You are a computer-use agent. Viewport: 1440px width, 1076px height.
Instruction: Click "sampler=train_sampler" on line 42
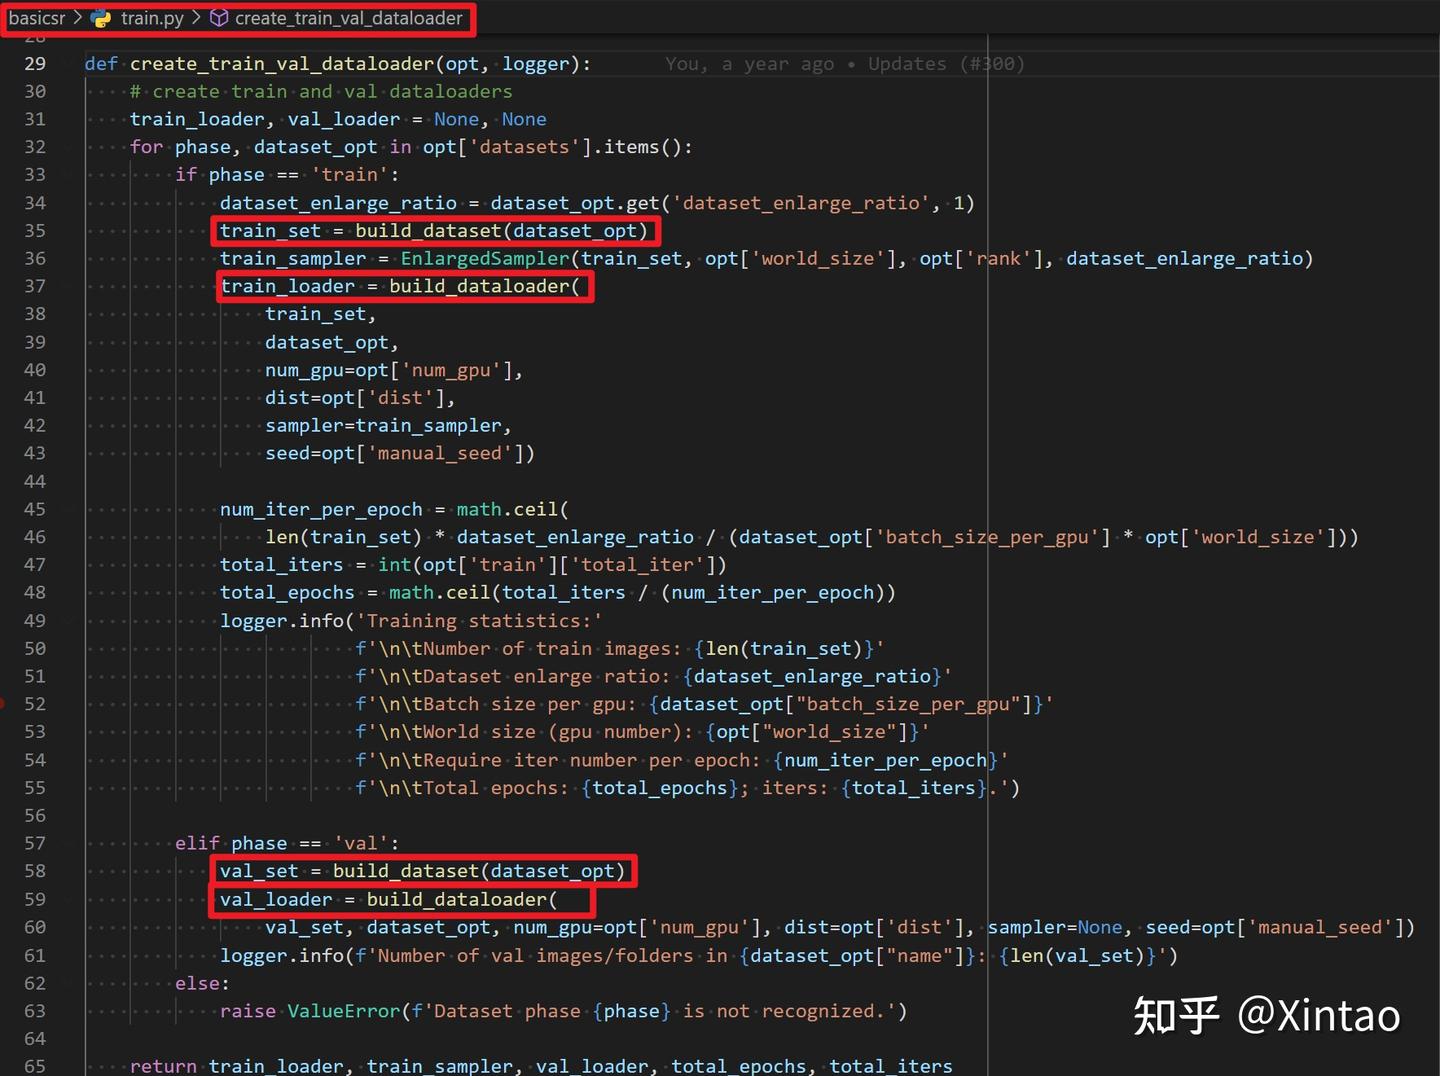[383, 426]
